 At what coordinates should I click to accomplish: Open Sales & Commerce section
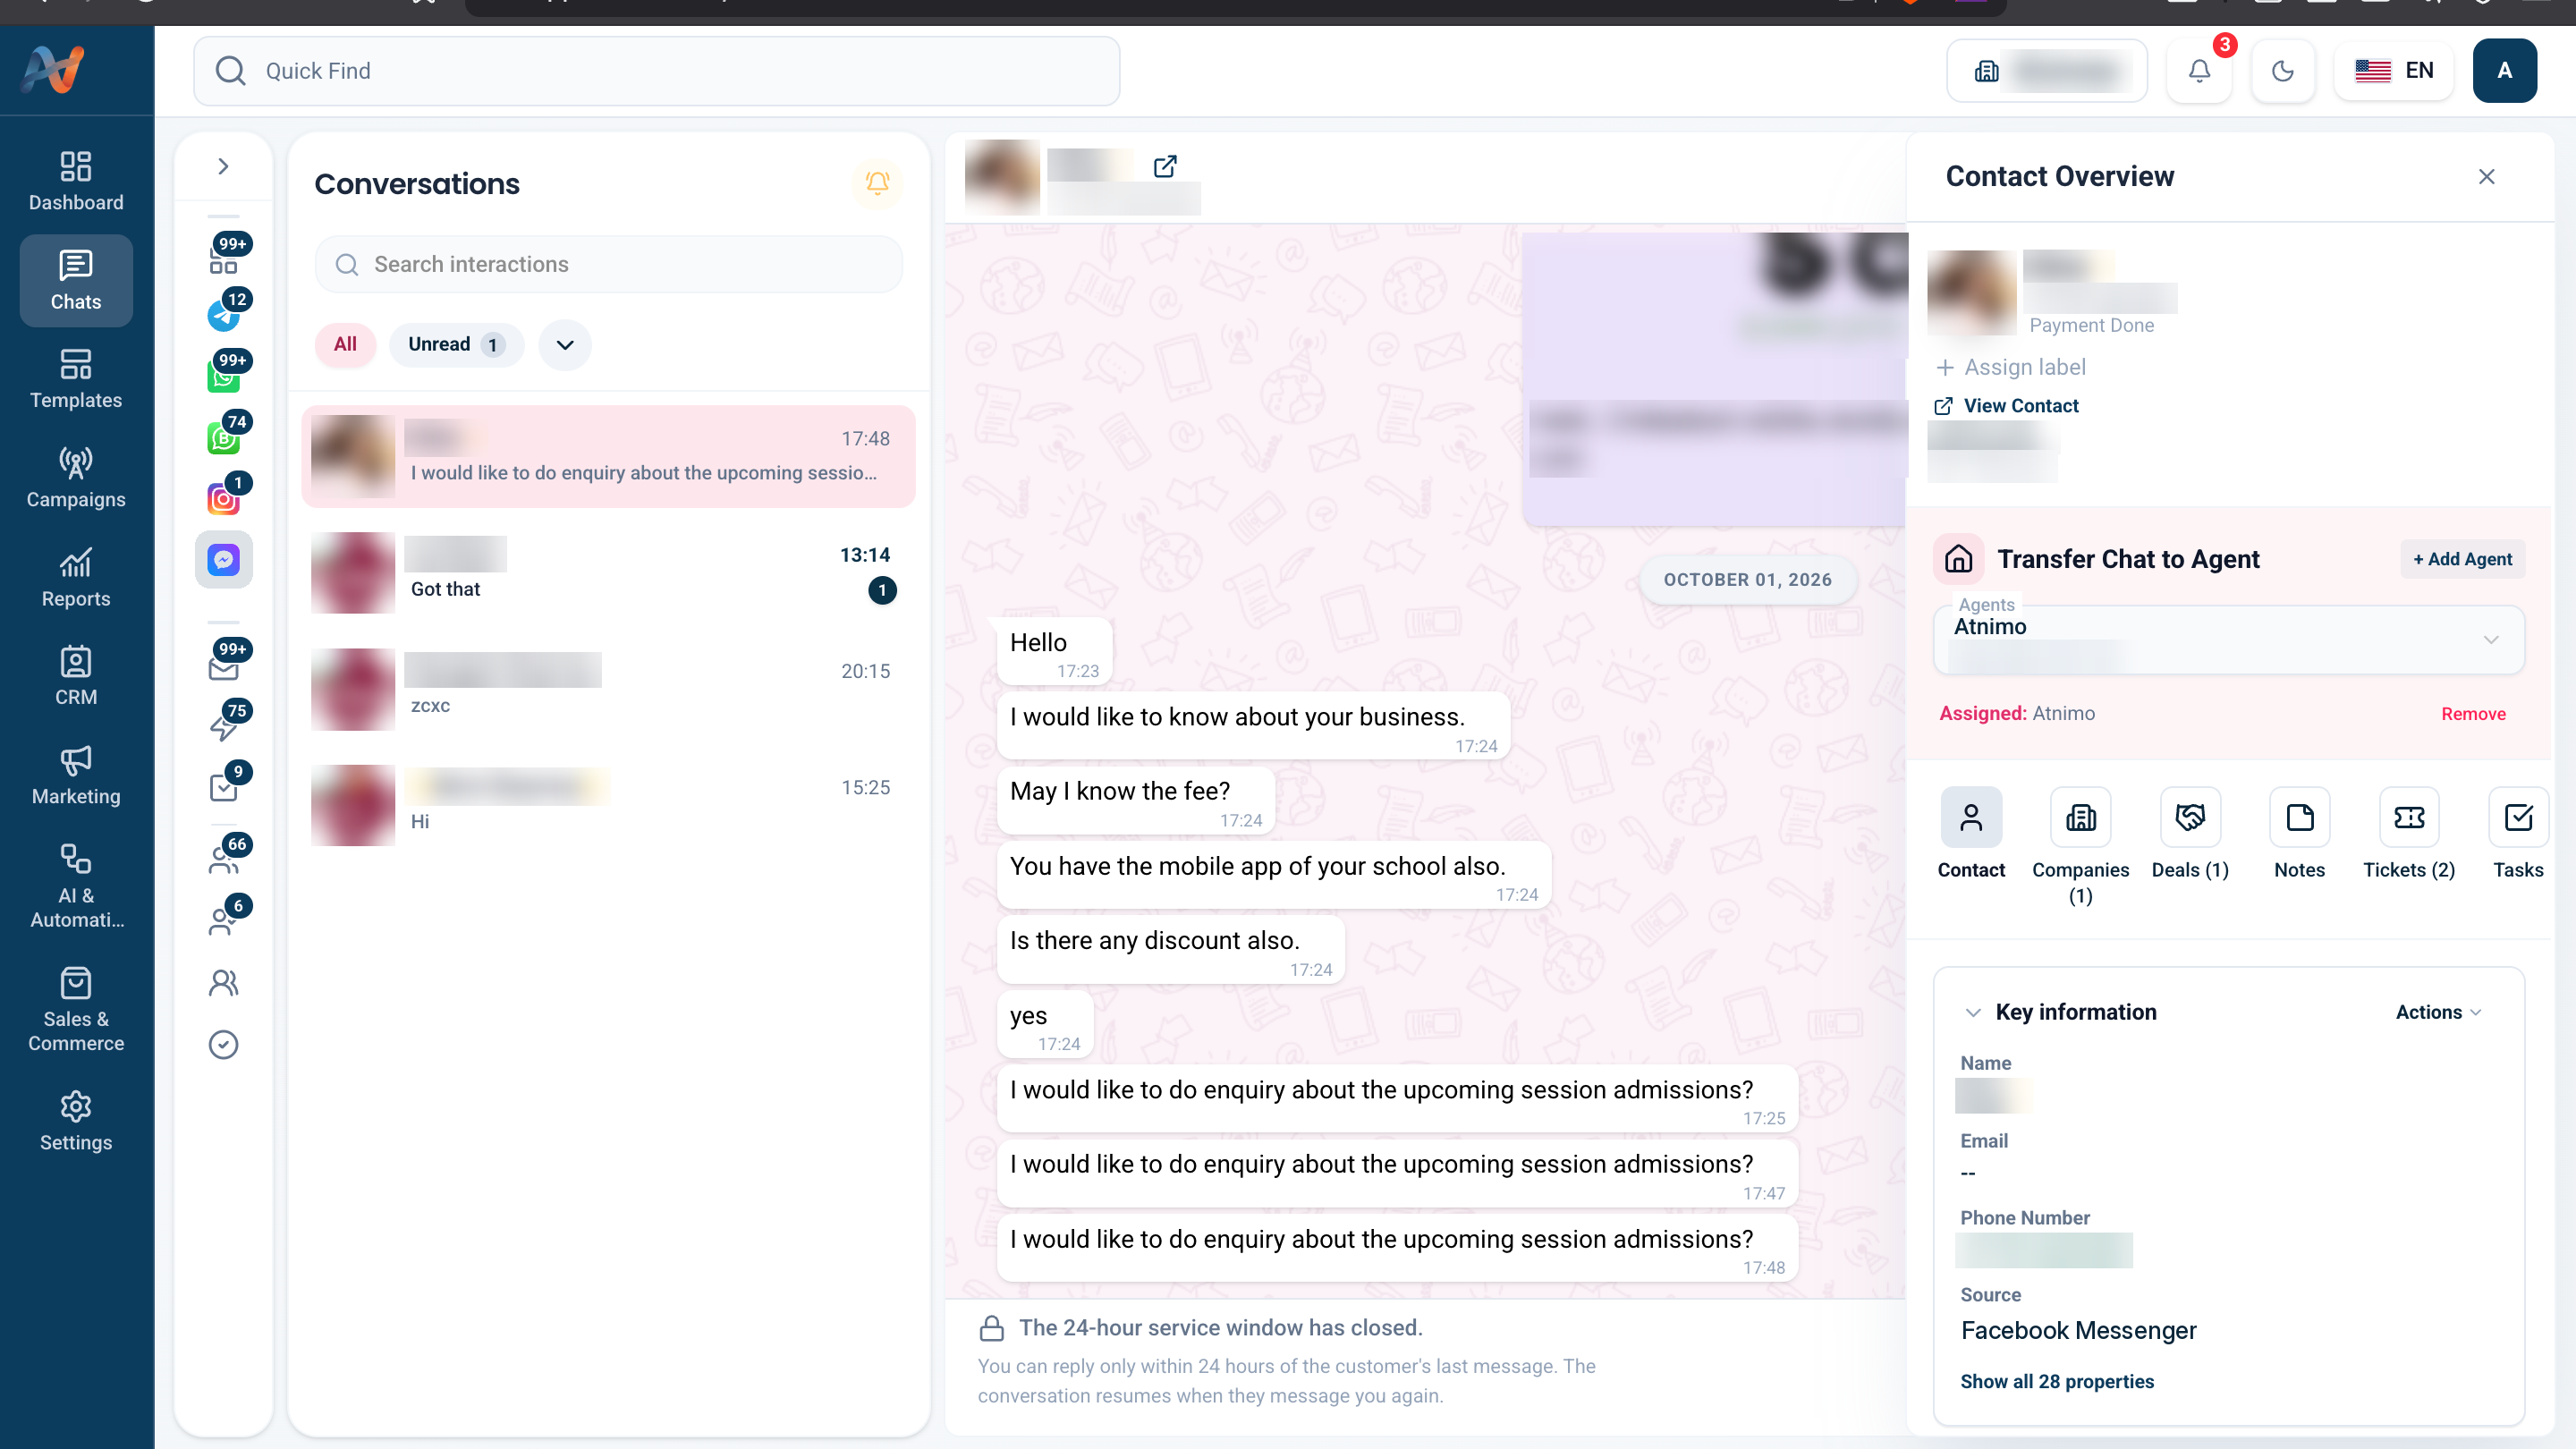(76, 1009)
